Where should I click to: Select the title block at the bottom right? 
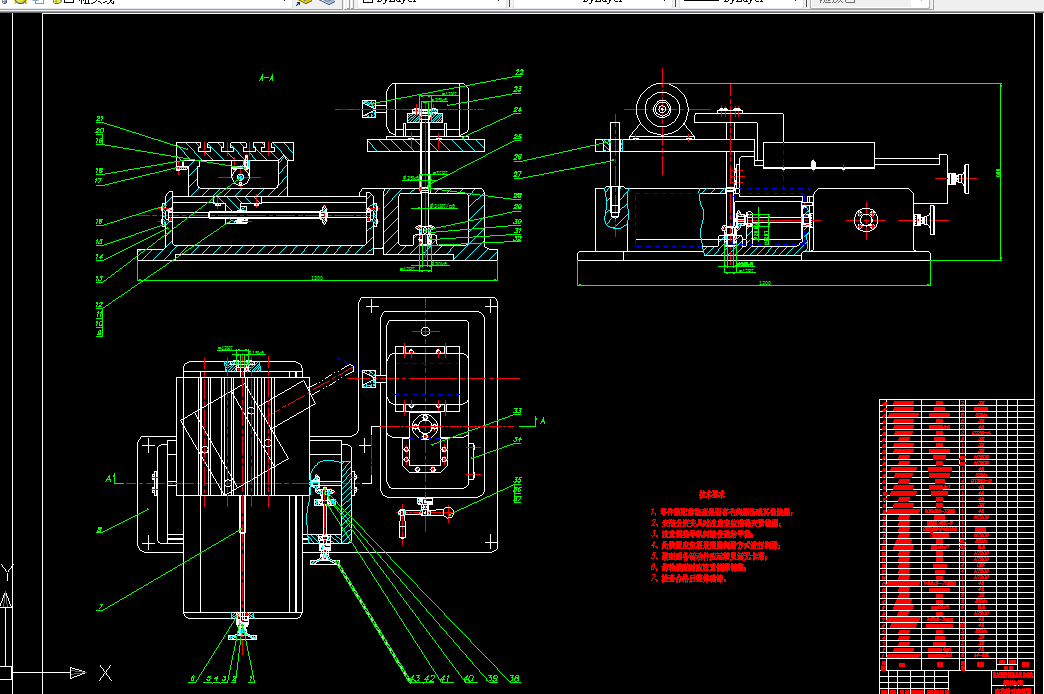tap(957, 681)
